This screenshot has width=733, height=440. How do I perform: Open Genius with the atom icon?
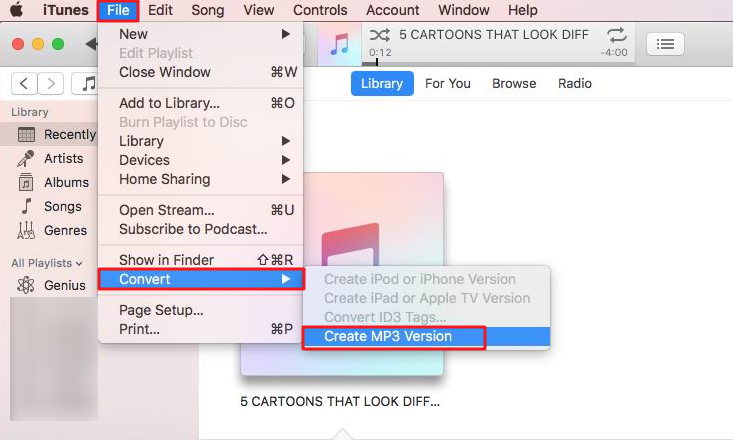click(26, 285)
